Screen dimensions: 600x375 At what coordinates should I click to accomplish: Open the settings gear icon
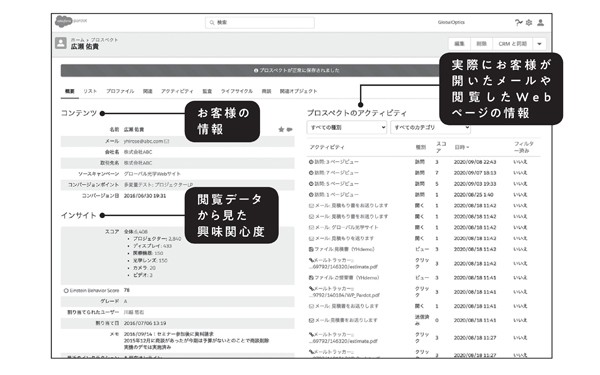[x=529, y=23]
